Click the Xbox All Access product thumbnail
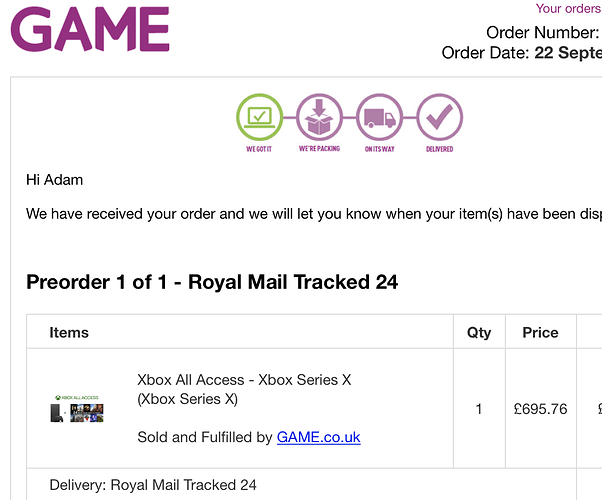The height and width of the screenshot is (500, 602). pyautogui.click(x=77, y=409)
